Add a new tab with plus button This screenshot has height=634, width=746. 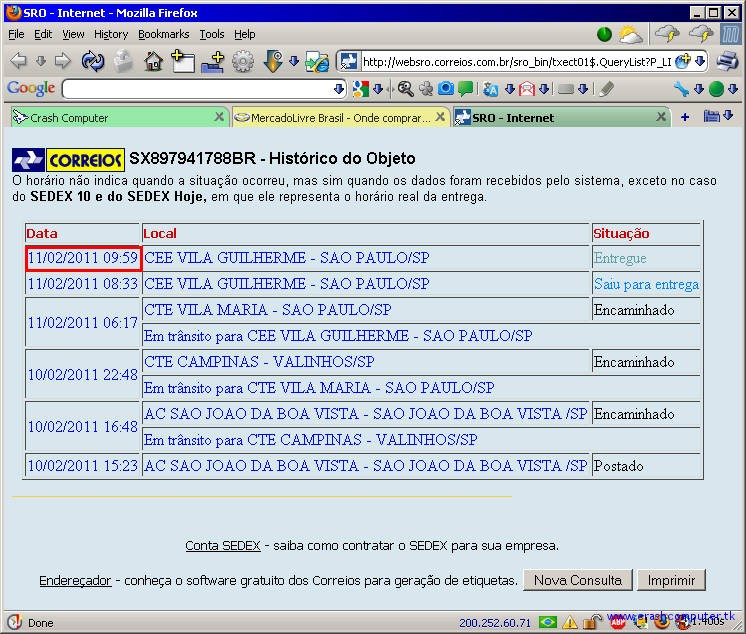coord(685,117)
